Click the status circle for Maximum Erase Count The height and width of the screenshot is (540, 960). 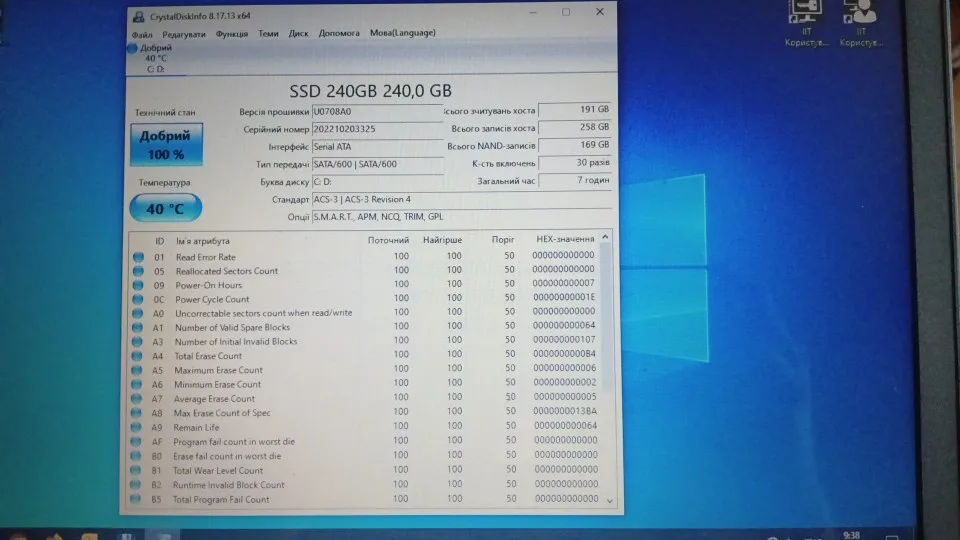pyautogui.click(x=137, y=370)
